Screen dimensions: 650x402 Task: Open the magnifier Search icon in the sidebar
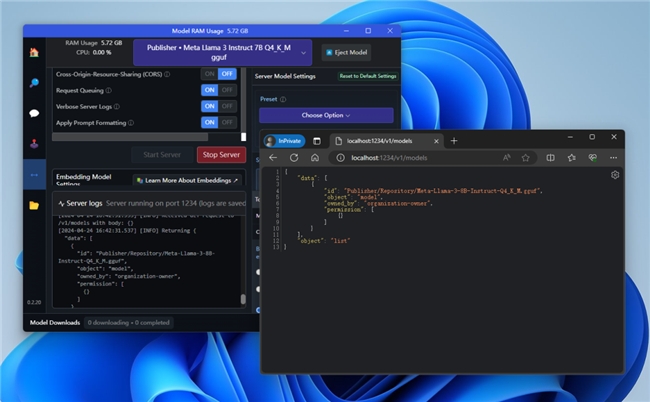click(34, 83)
